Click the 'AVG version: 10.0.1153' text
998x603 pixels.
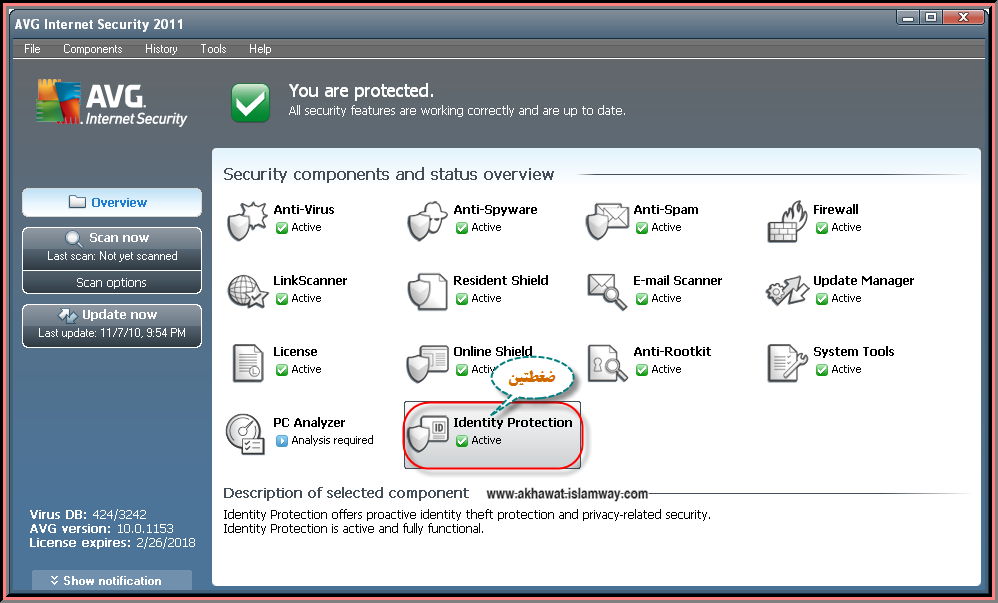click(101, 529)
